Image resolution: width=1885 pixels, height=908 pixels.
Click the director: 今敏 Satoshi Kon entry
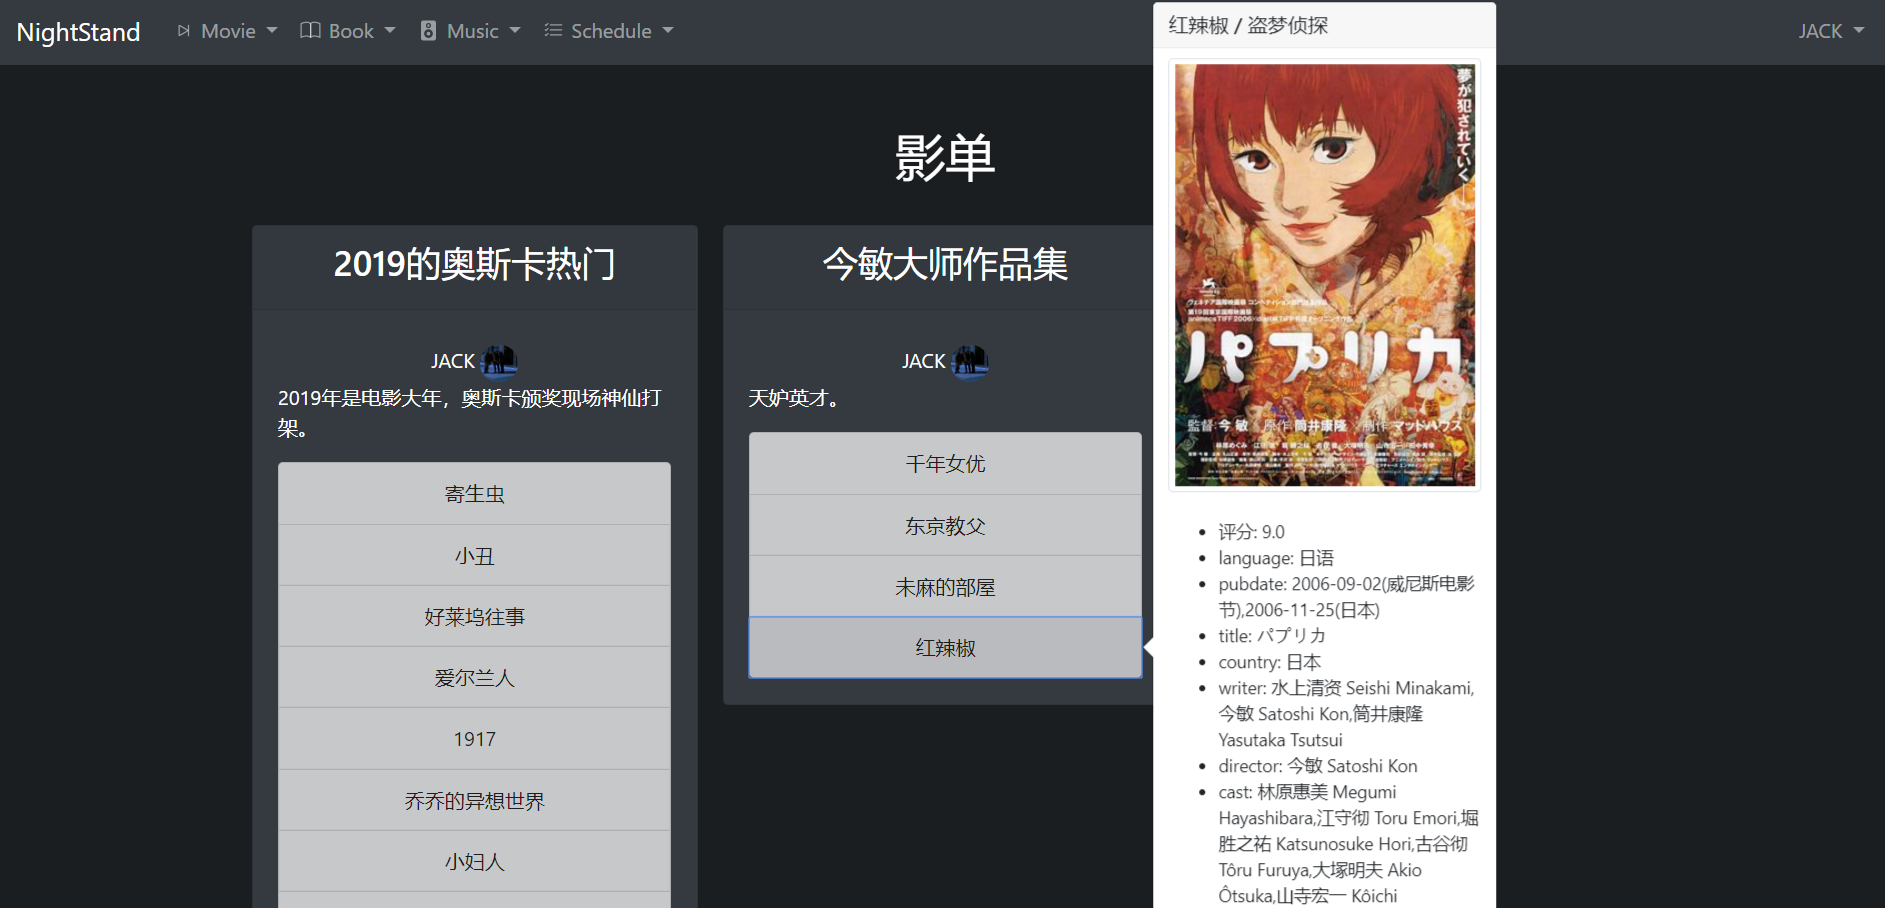(x=1318, y=766)
